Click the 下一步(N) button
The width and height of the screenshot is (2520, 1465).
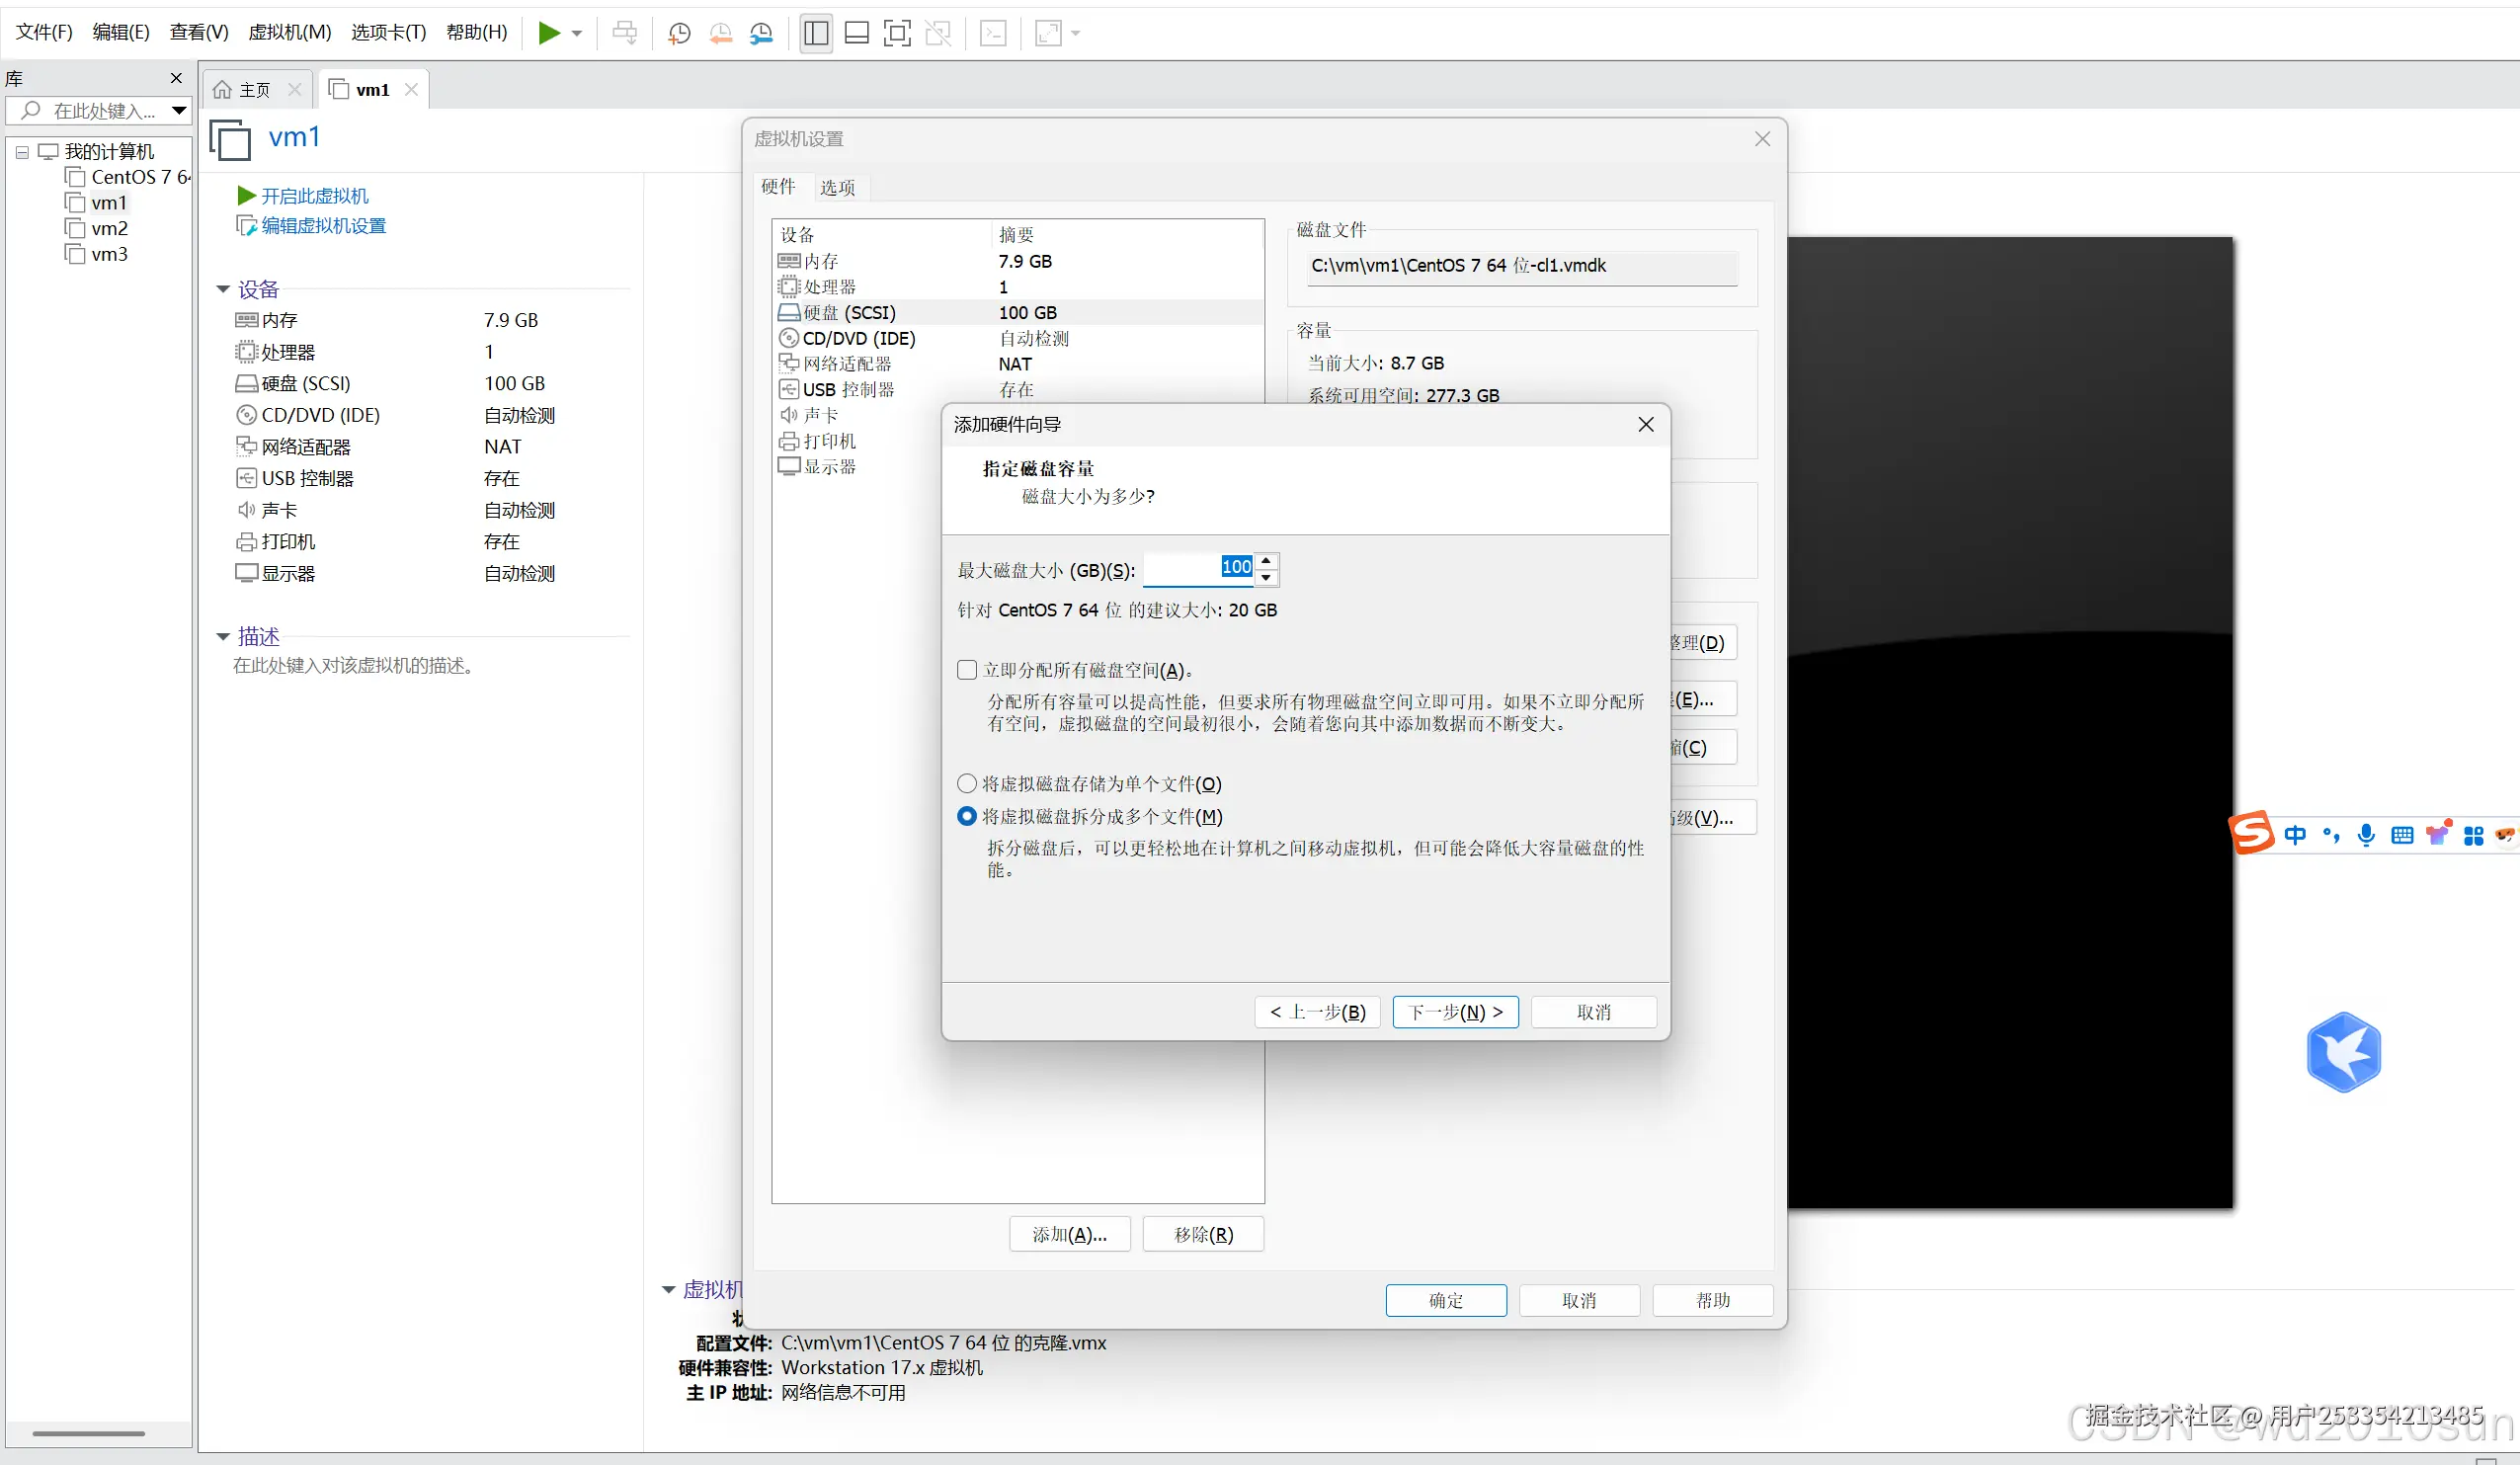(1455, 1012)
